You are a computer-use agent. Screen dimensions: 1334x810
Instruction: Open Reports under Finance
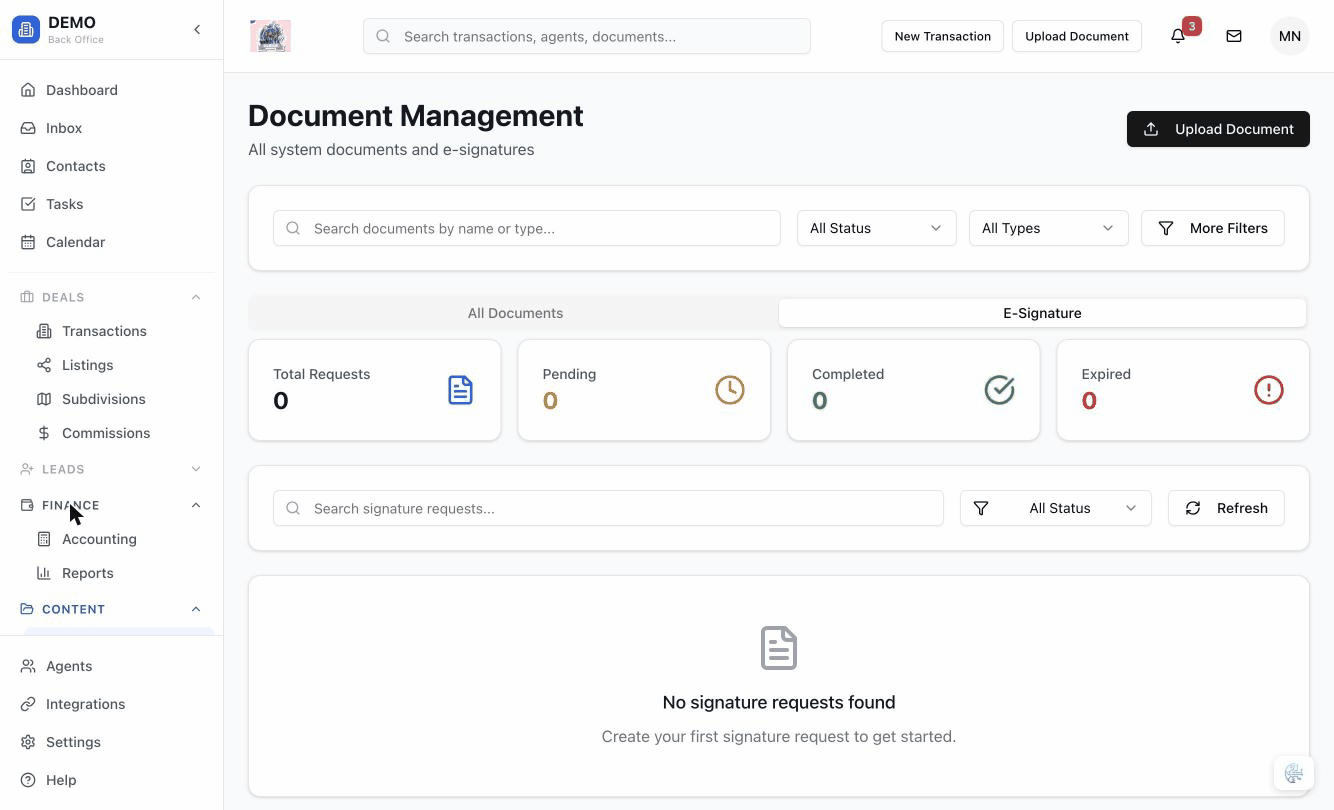pos(119,573)
